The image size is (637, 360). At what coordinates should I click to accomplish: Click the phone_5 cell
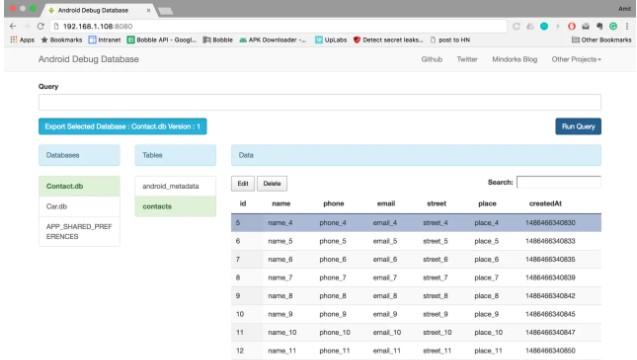333,241
